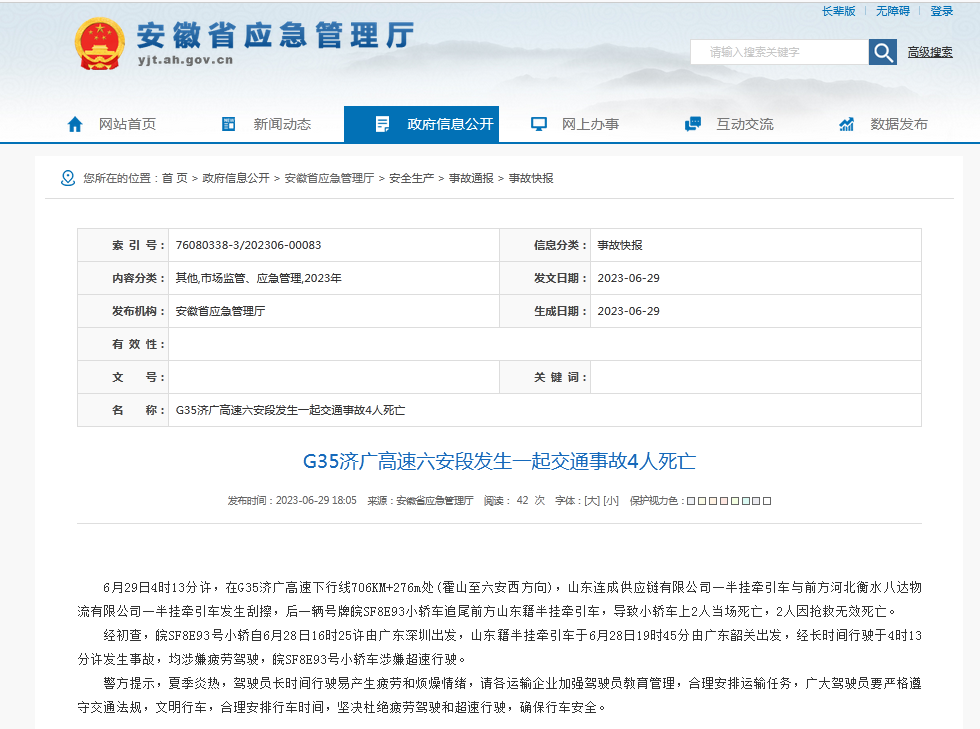Viewport: 980px width, 729px height.
Task: Click the chart icon beside 数据发布
Action: 847,124
